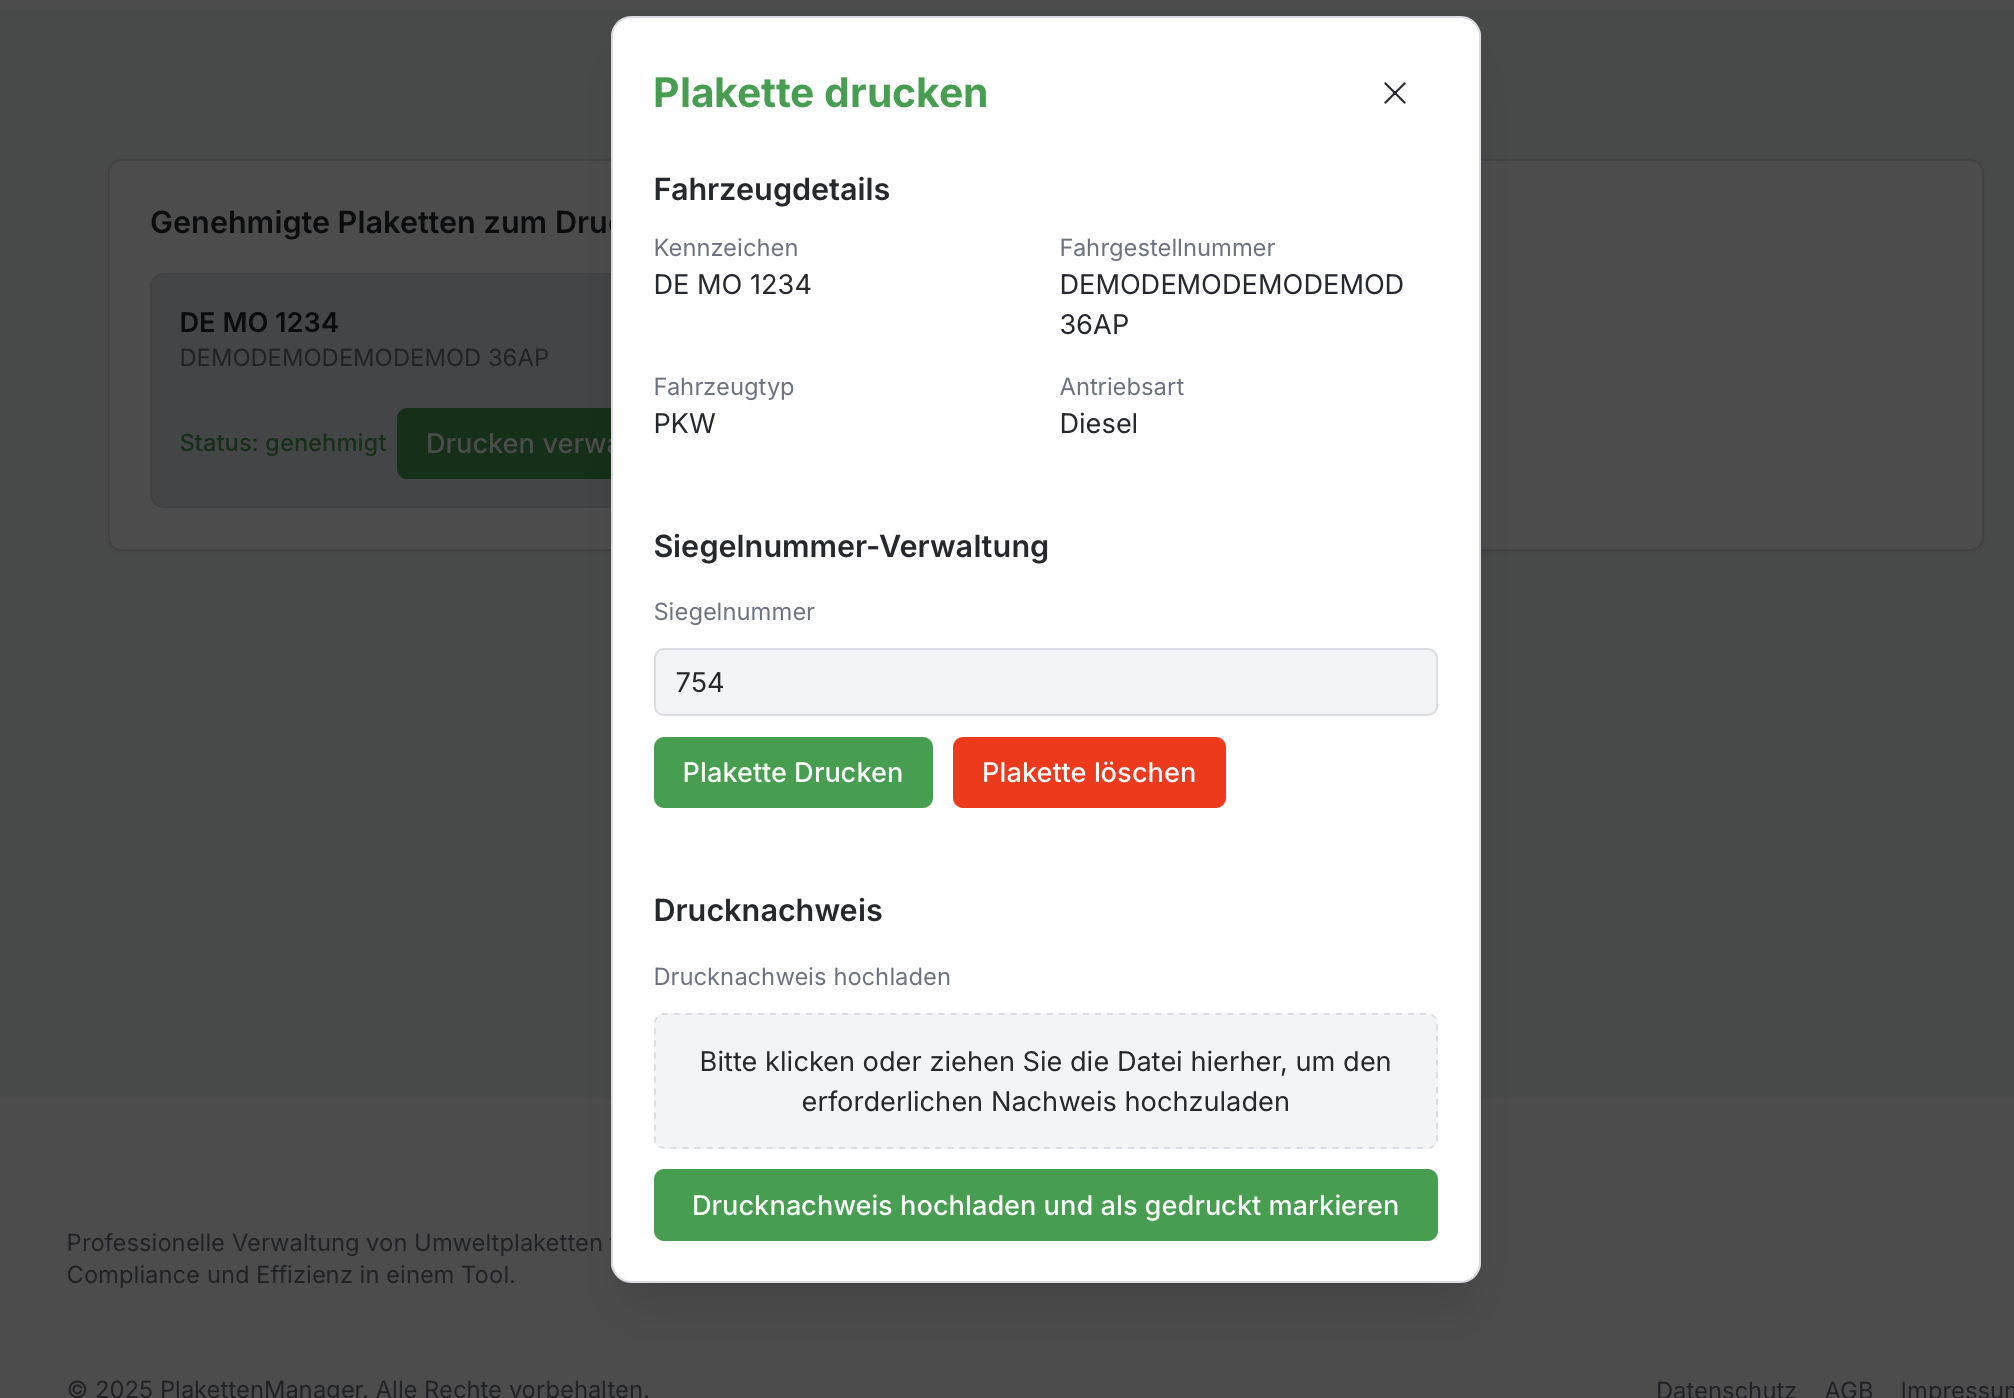
Task: Click the Kennzeichen value in the dialog
Action: tap(732, 285)
